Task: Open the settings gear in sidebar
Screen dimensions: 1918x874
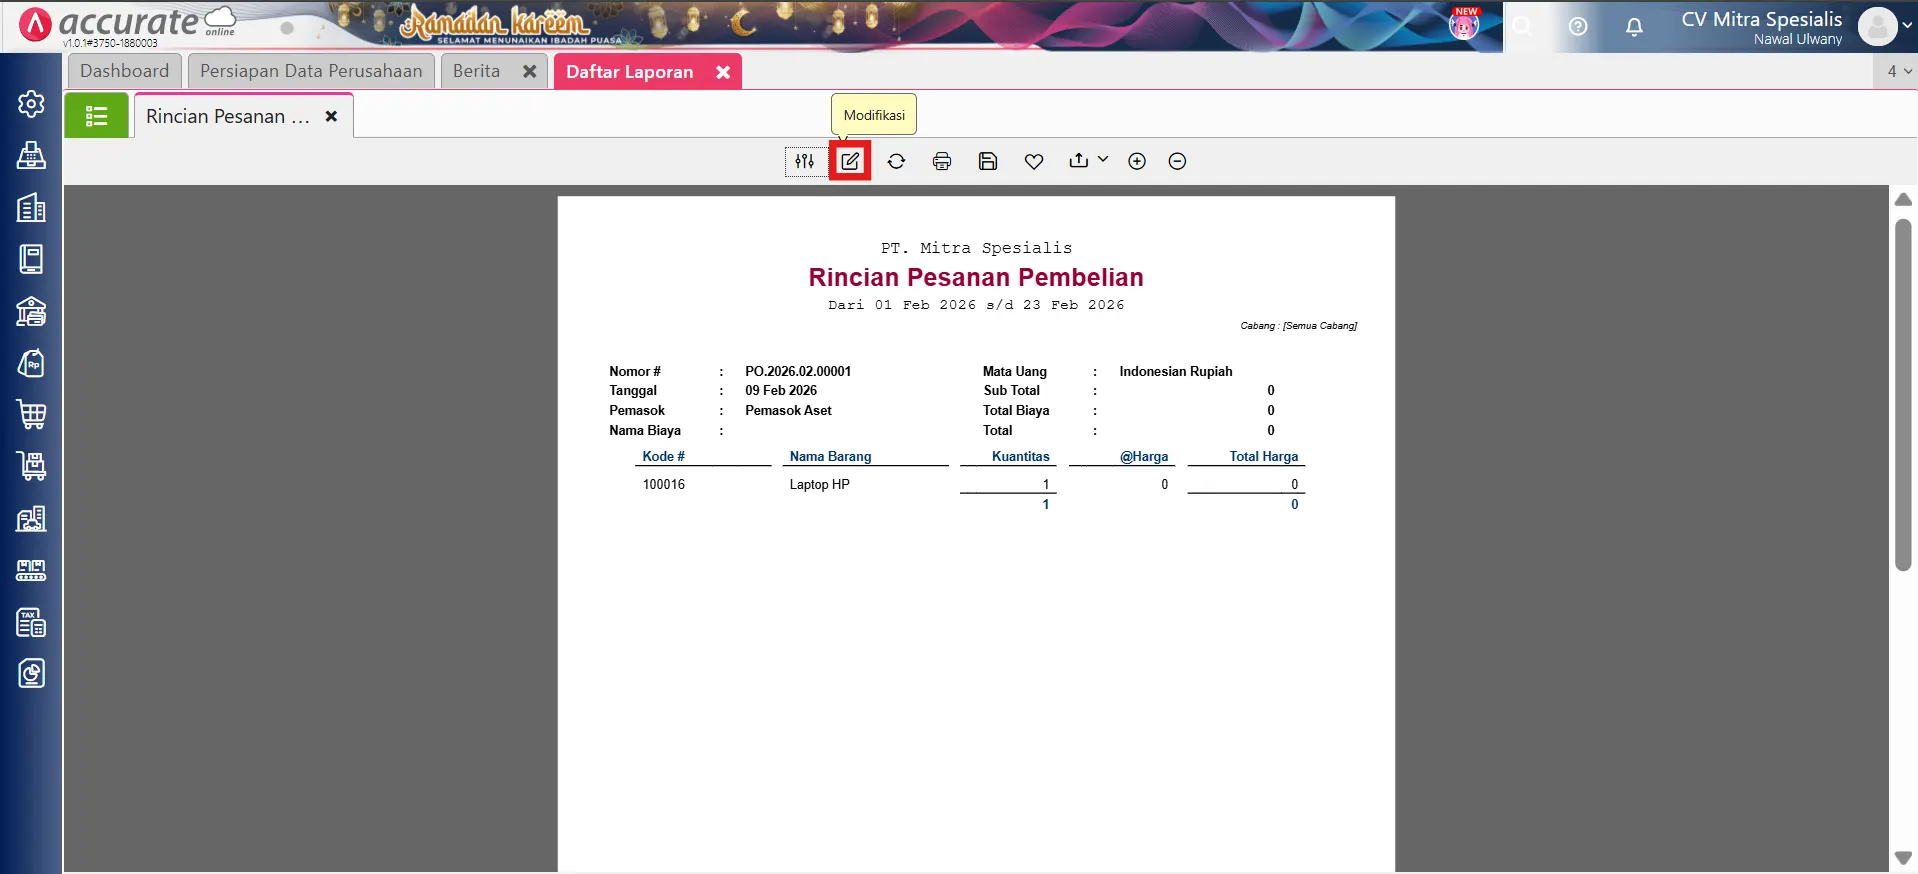Action: pos(31,104)
